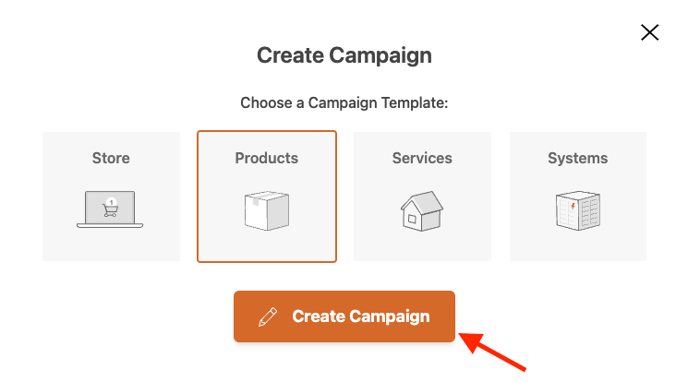Click the window of the Services house

coord(412,219)
